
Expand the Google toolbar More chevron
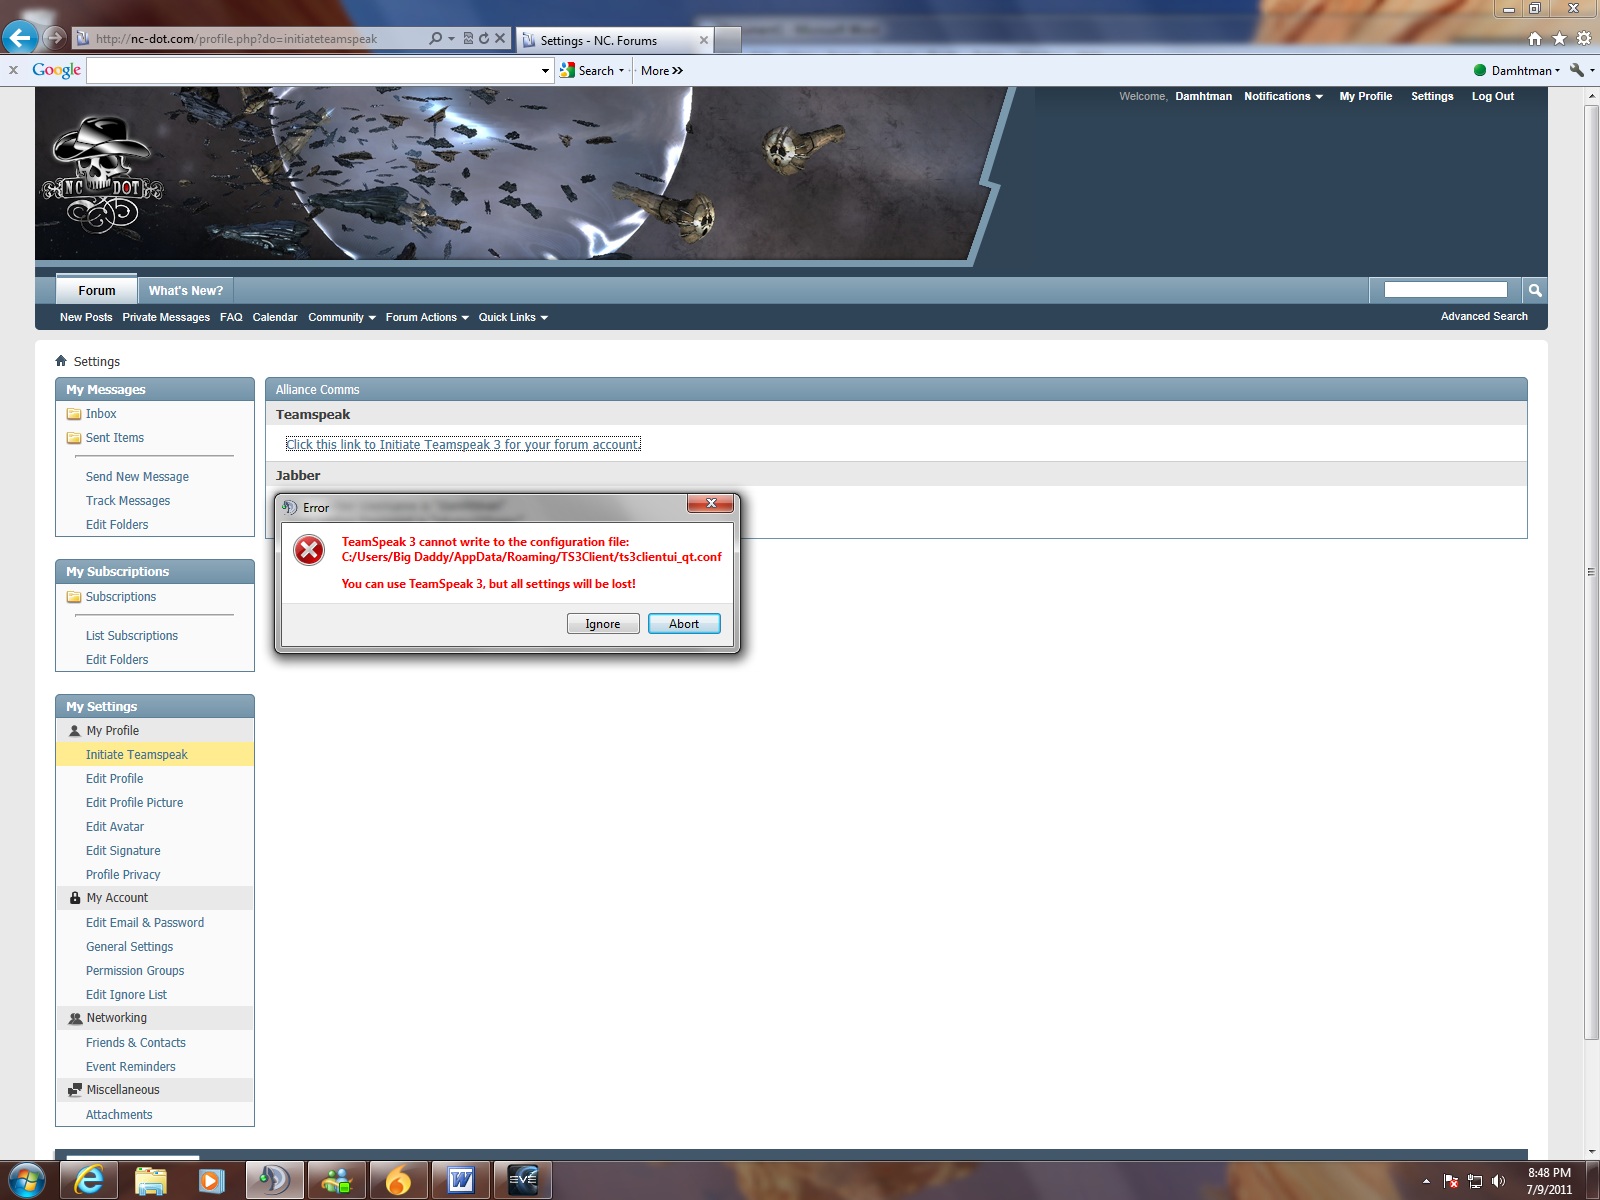[x=662, y=70]
